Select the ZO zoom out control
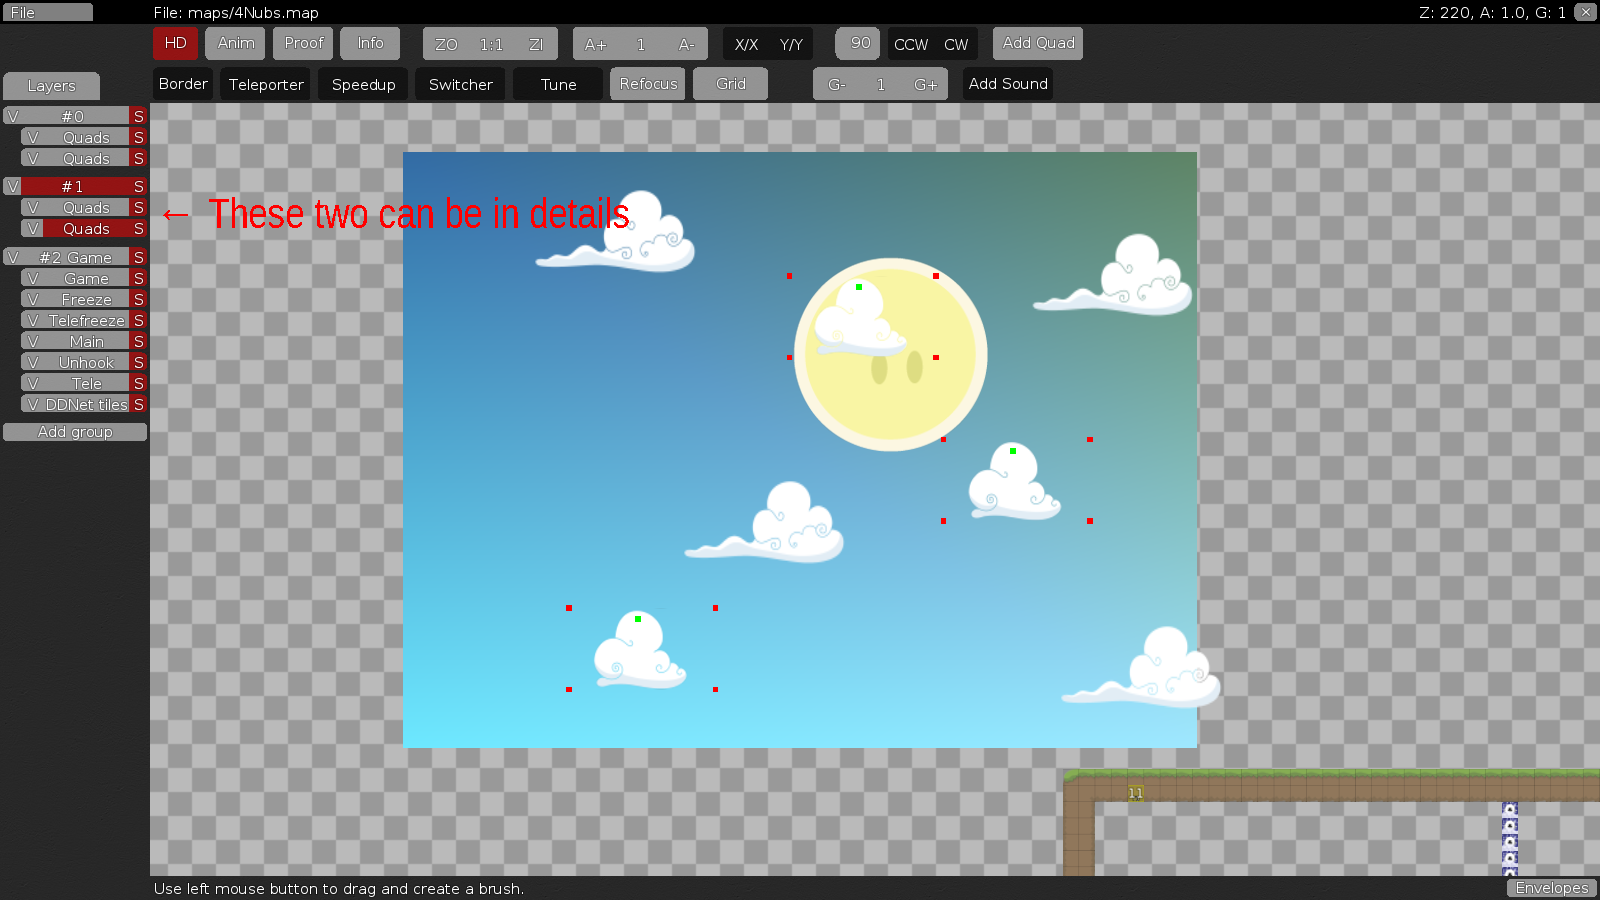Image resolution: width=1600 pixels, height=900 pixels. click(x=446, y=44)
